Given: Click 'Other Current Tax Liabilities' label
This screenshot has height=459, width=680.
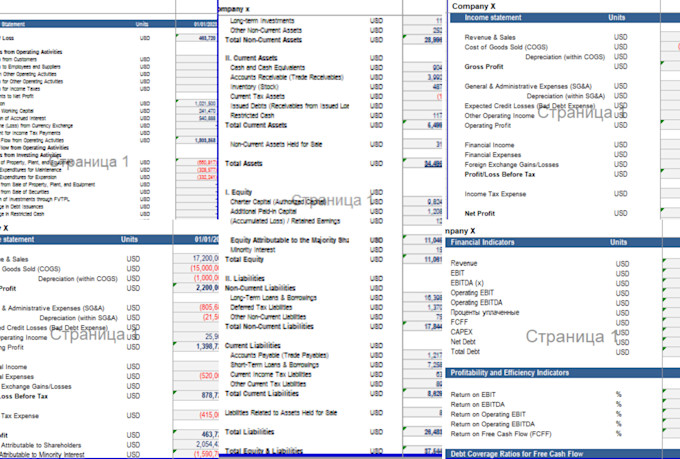Looking at the screenshot, I should [268, 384].
